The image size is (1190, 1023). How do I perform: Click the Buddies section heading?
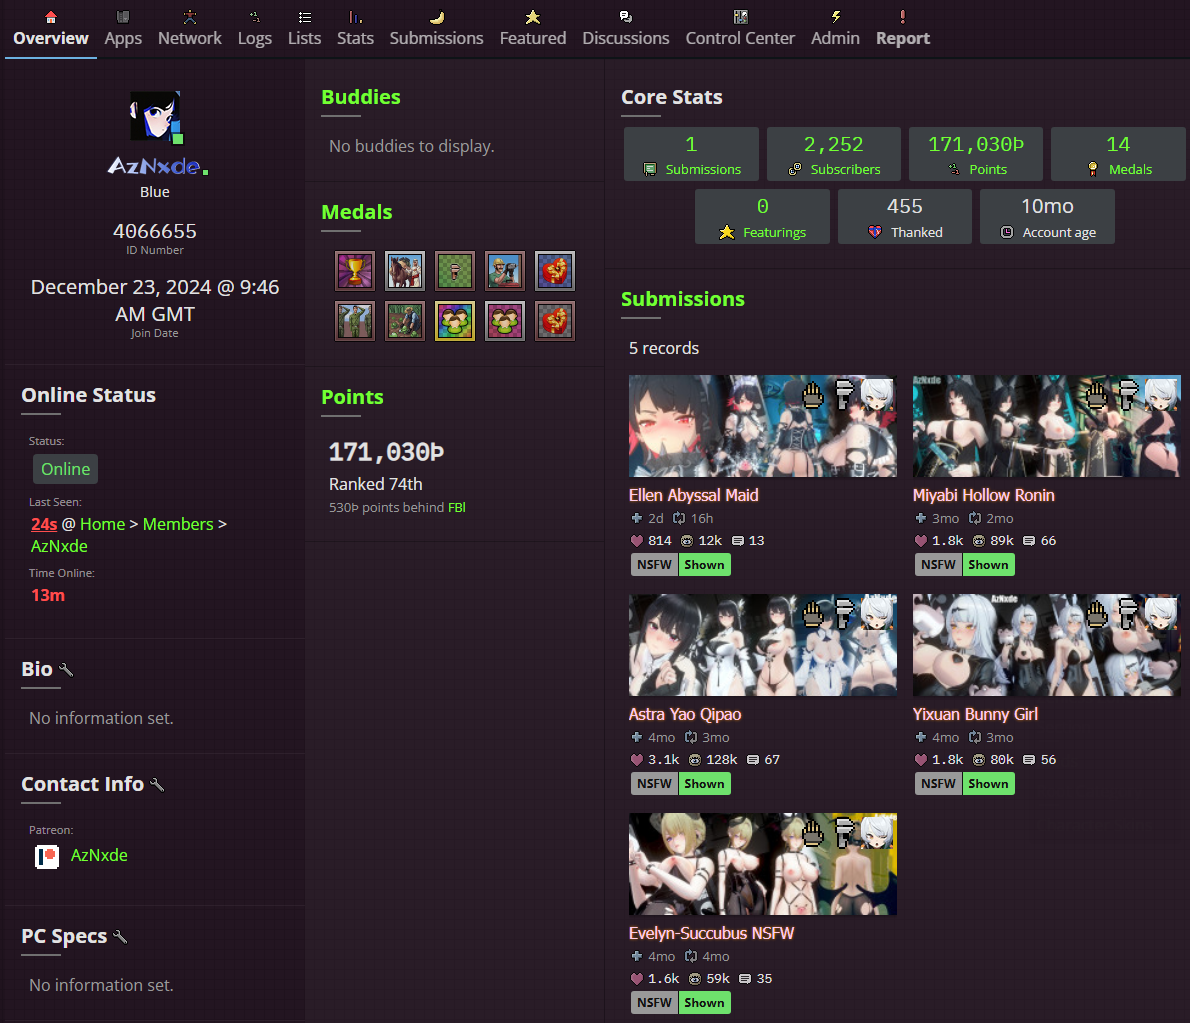click(360, 97)
